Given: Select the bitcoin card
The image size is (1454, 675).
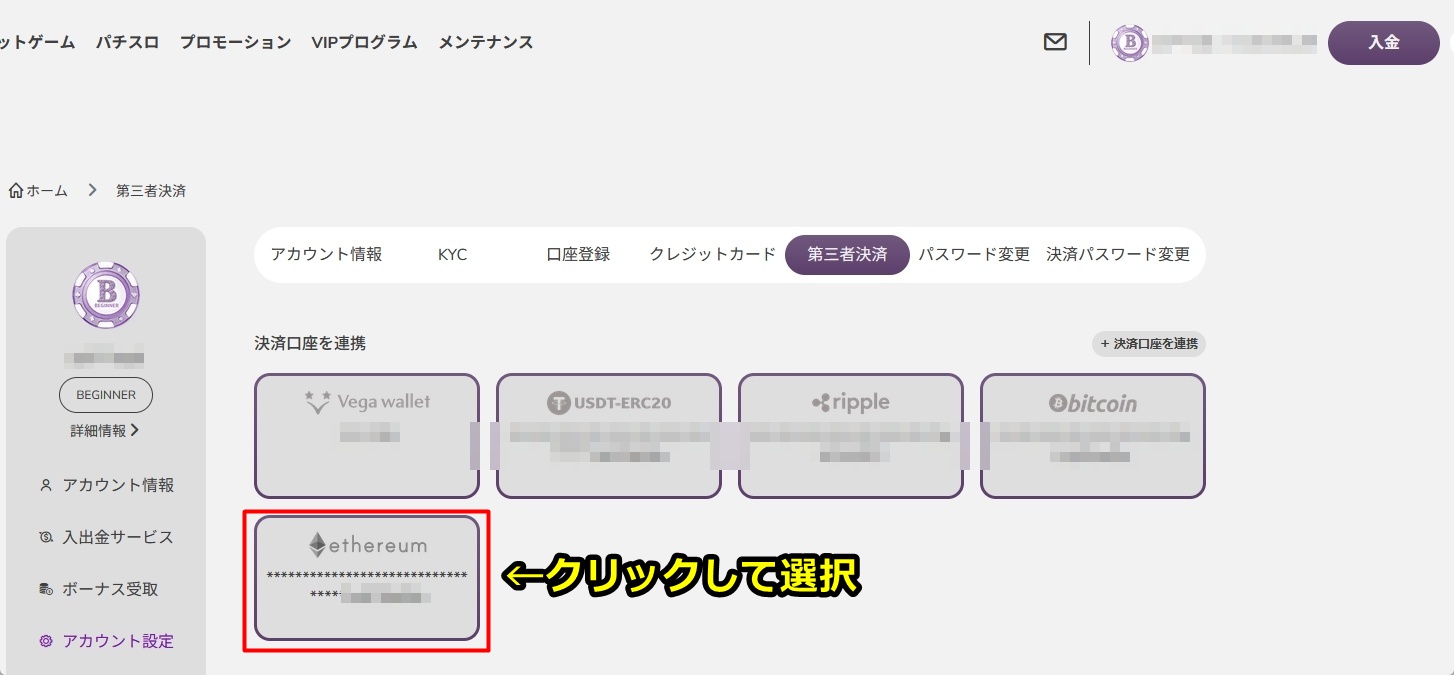Looking at the screenshot, I should (1093, 436).
